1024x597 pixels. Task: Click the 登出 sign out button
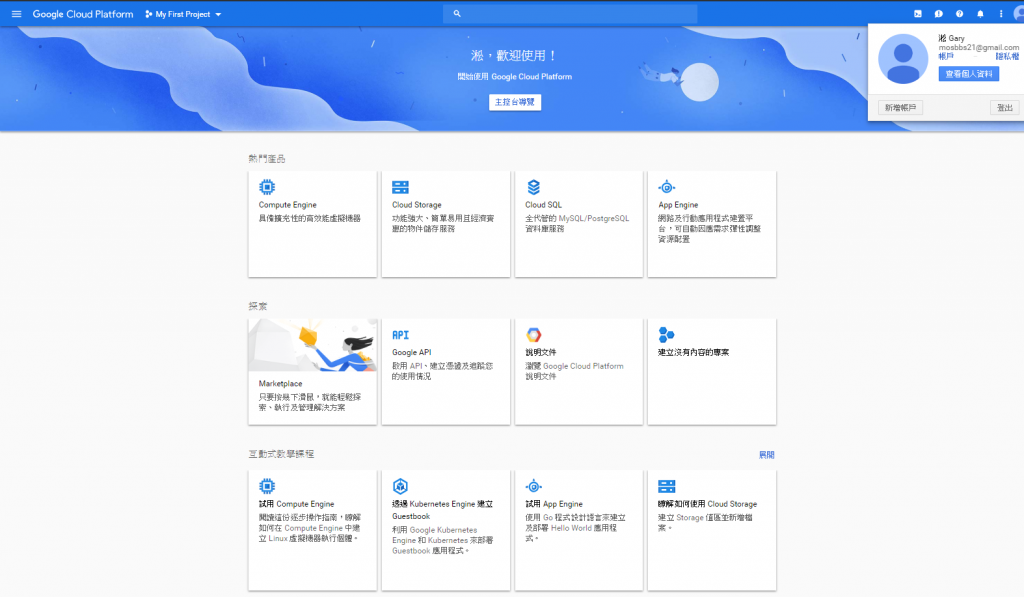[1004, 108]
